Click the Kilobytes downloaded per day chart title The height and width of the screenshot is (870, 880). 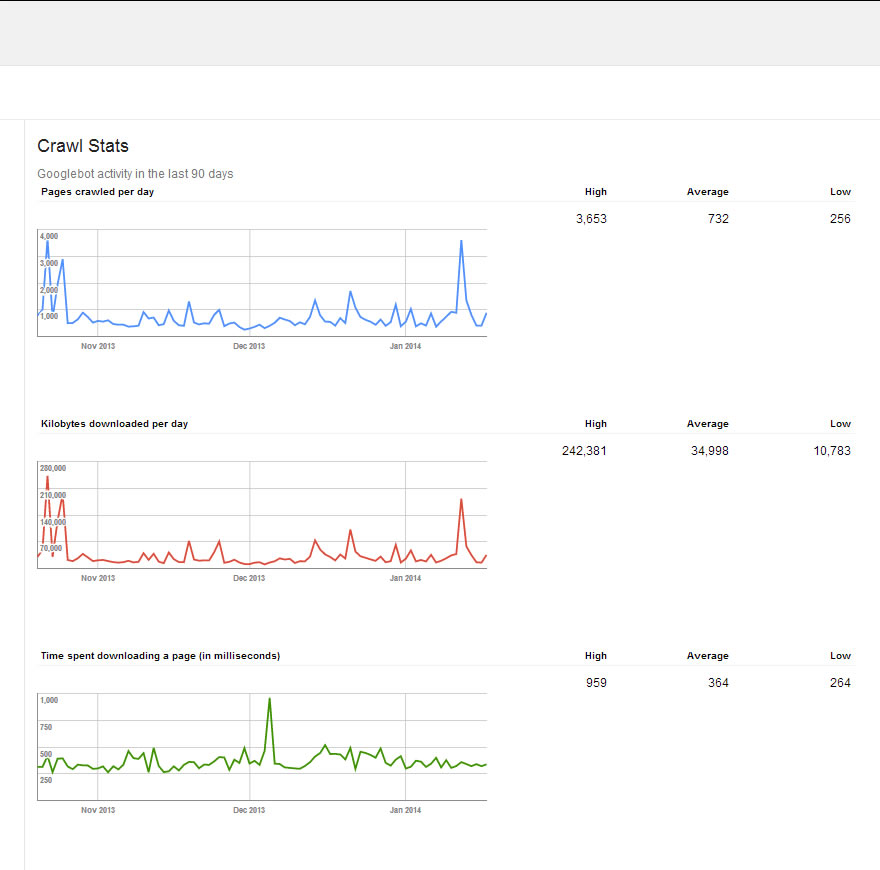point(114,424)
